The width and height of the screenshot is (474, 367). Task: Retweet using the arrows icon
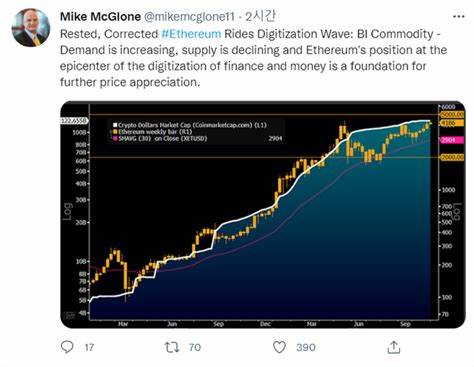click(x=172, y=347)
